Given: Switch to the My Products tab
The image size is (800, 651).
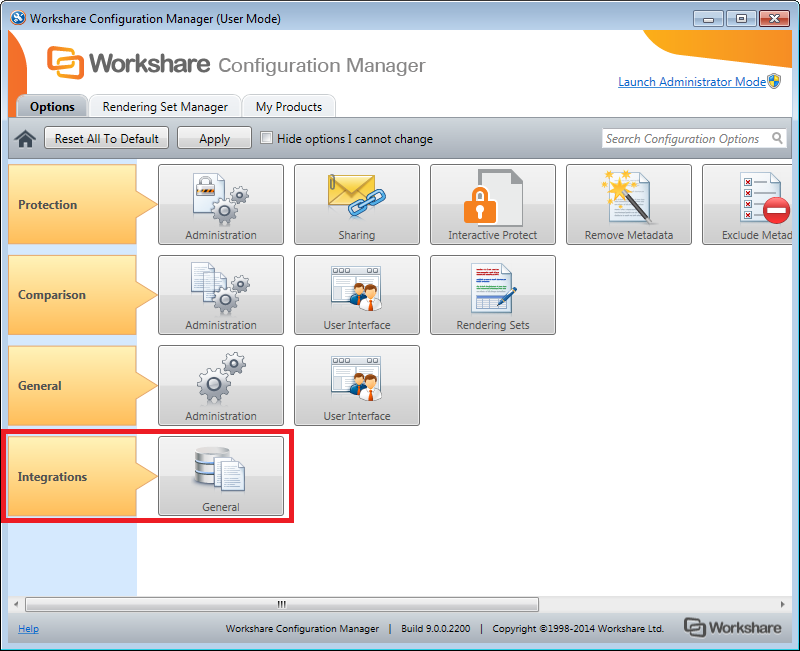Looking at the screenshot, I should (x=289, y=107).
